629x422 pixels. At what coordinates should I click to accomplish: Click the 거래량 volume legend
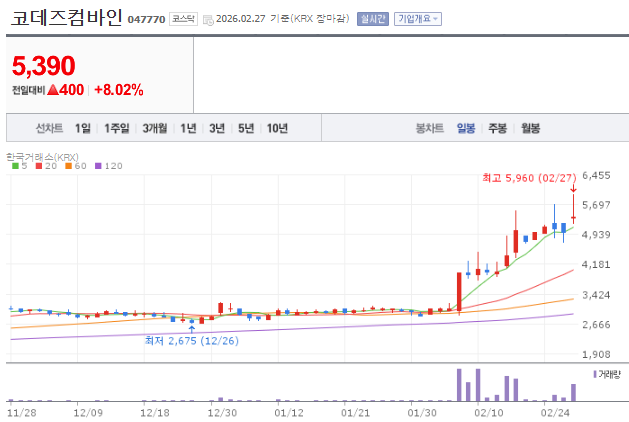pos(607,374)
